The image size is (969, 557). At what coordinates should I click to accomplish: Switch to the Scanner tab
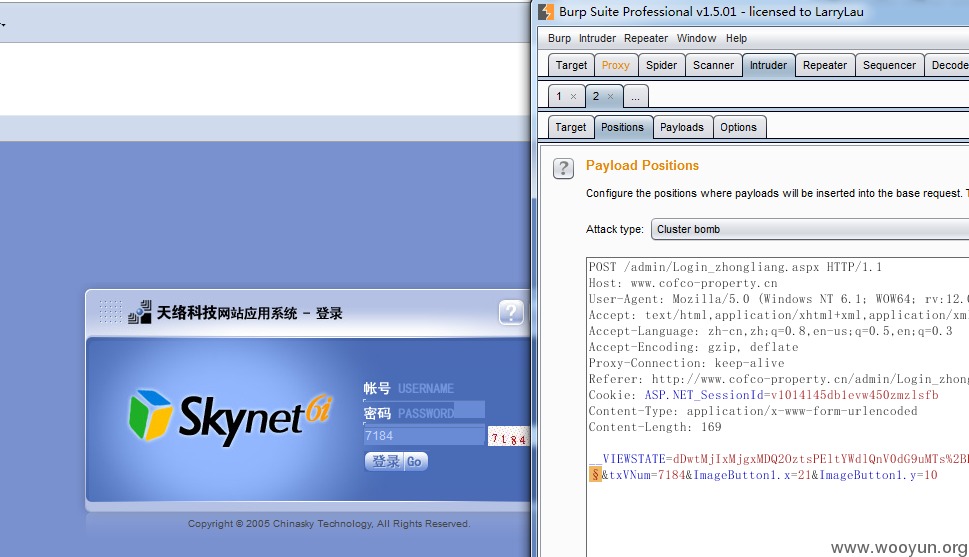point(713,66)
